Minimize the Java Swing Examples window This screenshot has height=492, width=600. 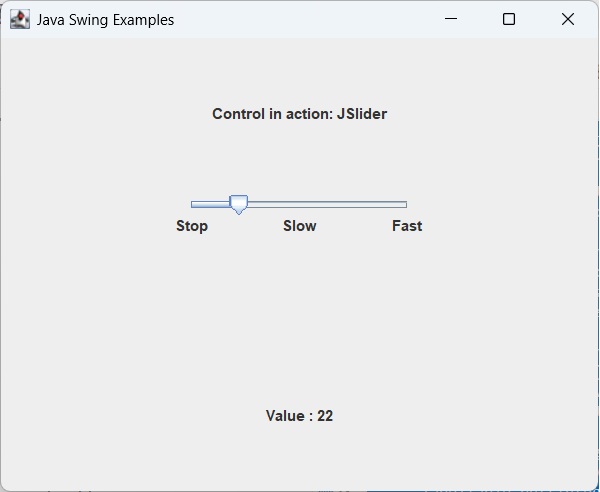tap(451, 19)
